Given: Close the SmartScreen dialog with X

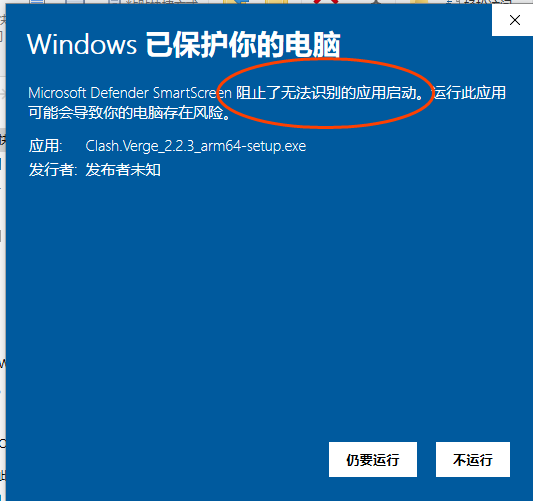Looking at the screenshot, I should [514, 20].
